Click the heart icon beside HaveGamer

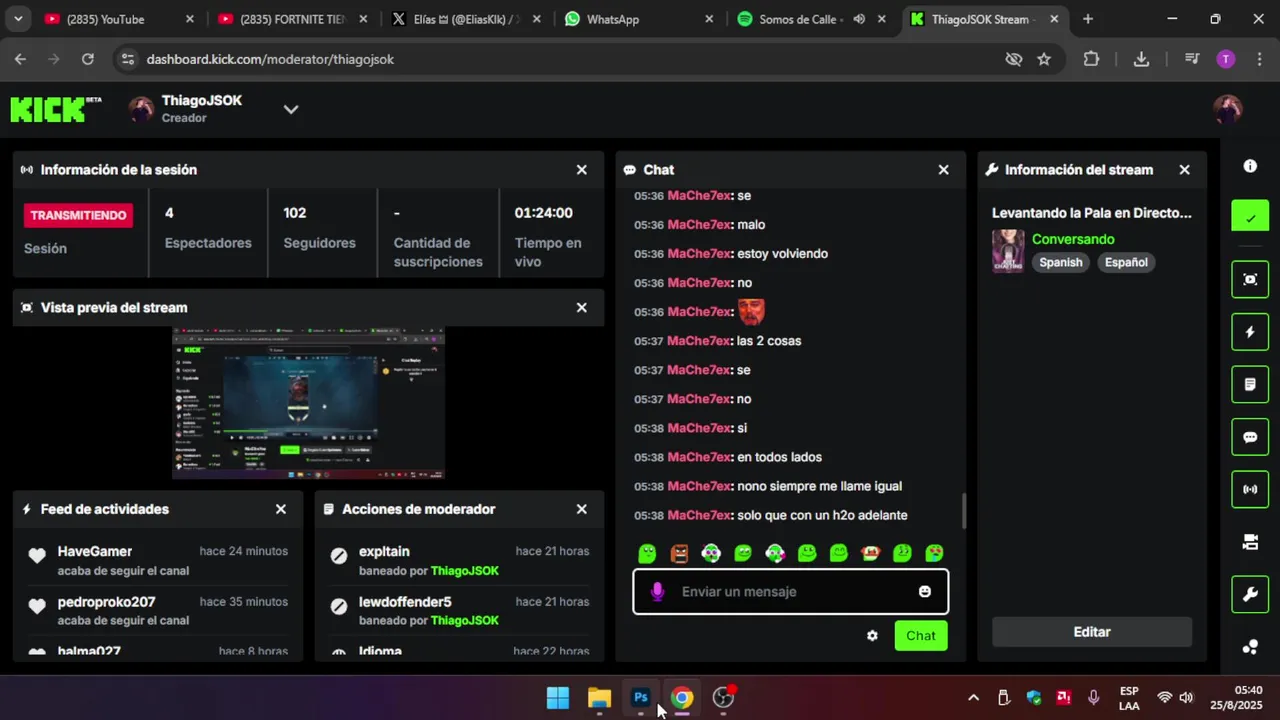pyautogui.click(x=37, y=556)
